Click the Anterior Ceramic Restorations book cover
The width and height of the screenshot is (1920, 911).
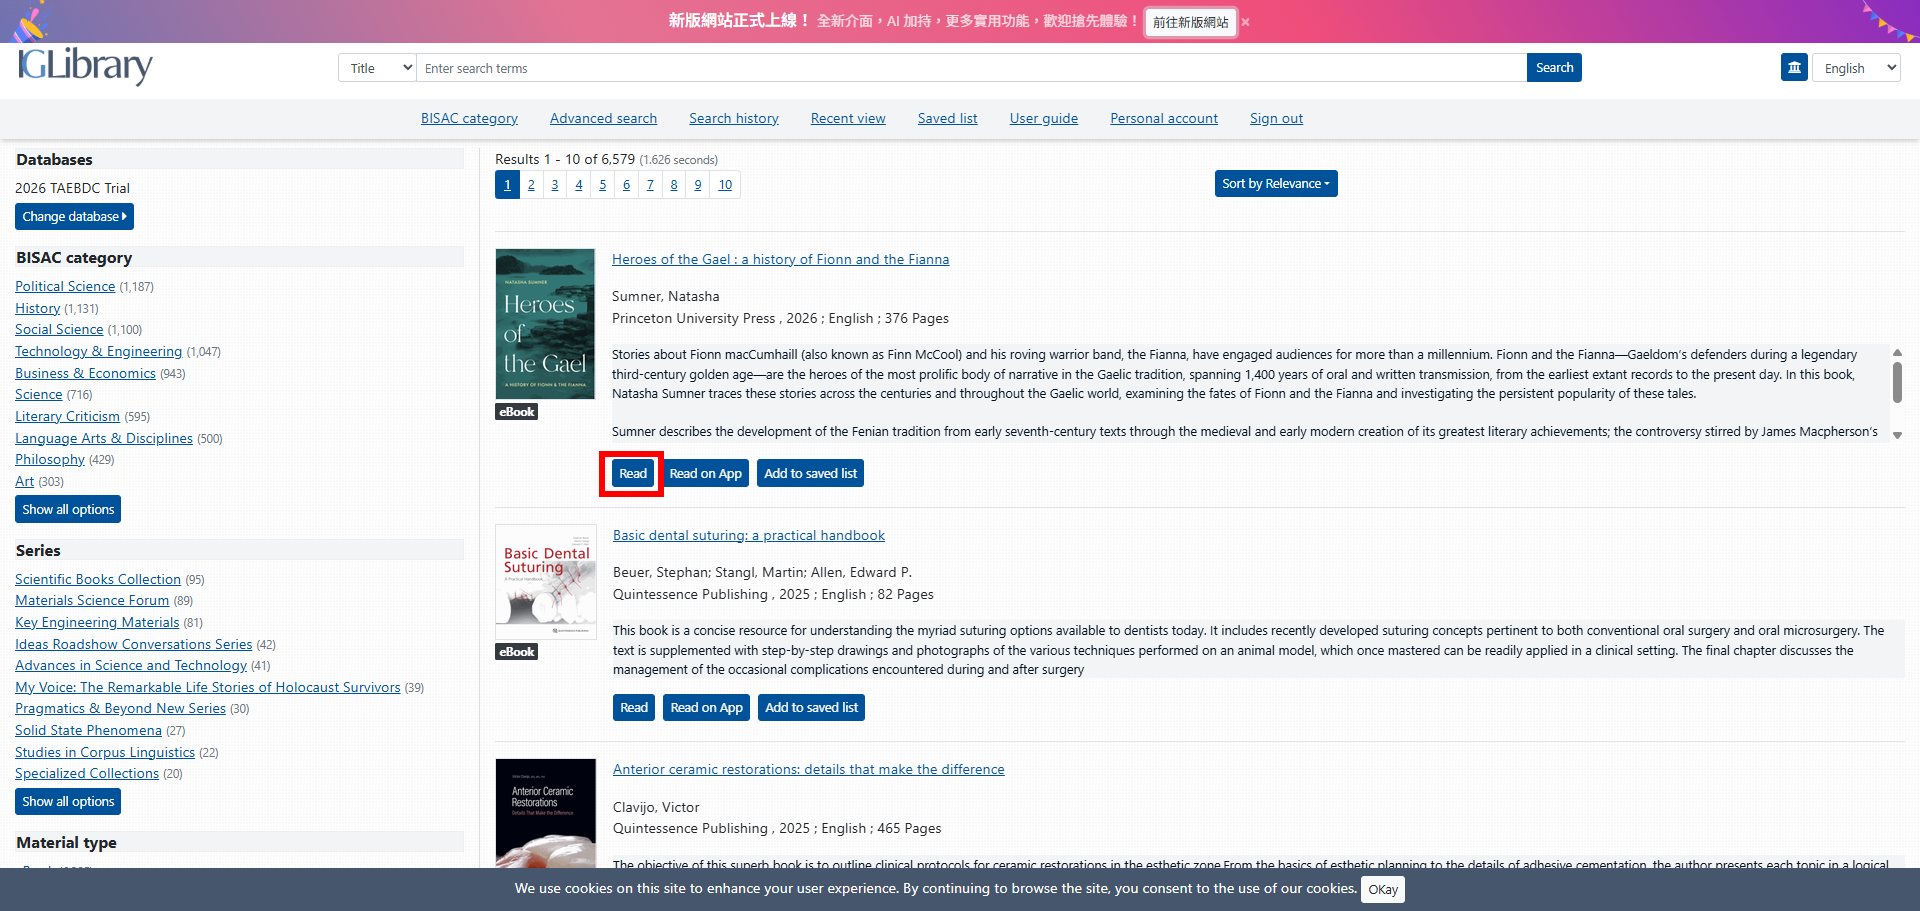[546, 812]
